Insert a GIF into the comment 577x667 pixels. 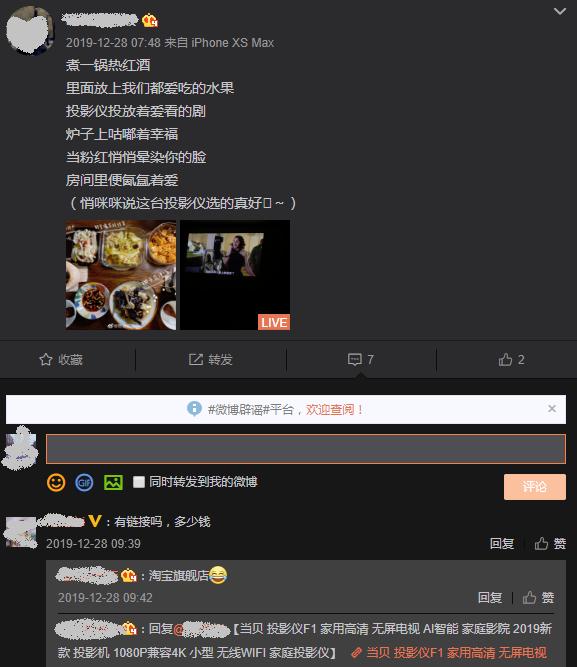pyautogui.click(x=84, y=482)
